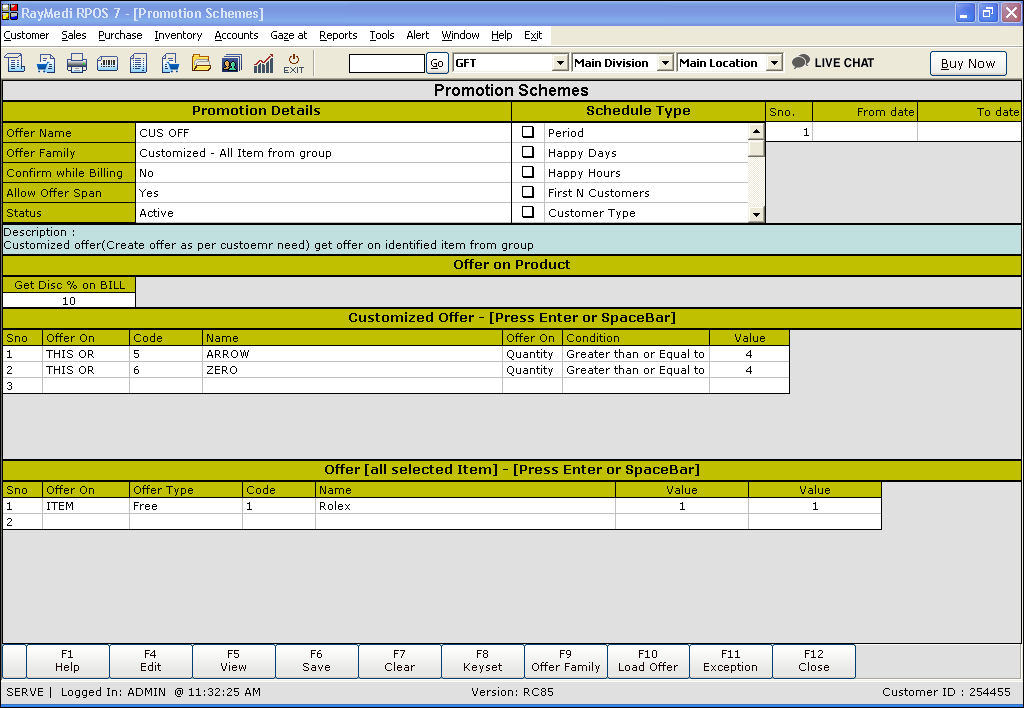The height and width of the screenshot is (708, 1024).
Task: Check the First N Customers checkbox
Action: click(528, 192)
